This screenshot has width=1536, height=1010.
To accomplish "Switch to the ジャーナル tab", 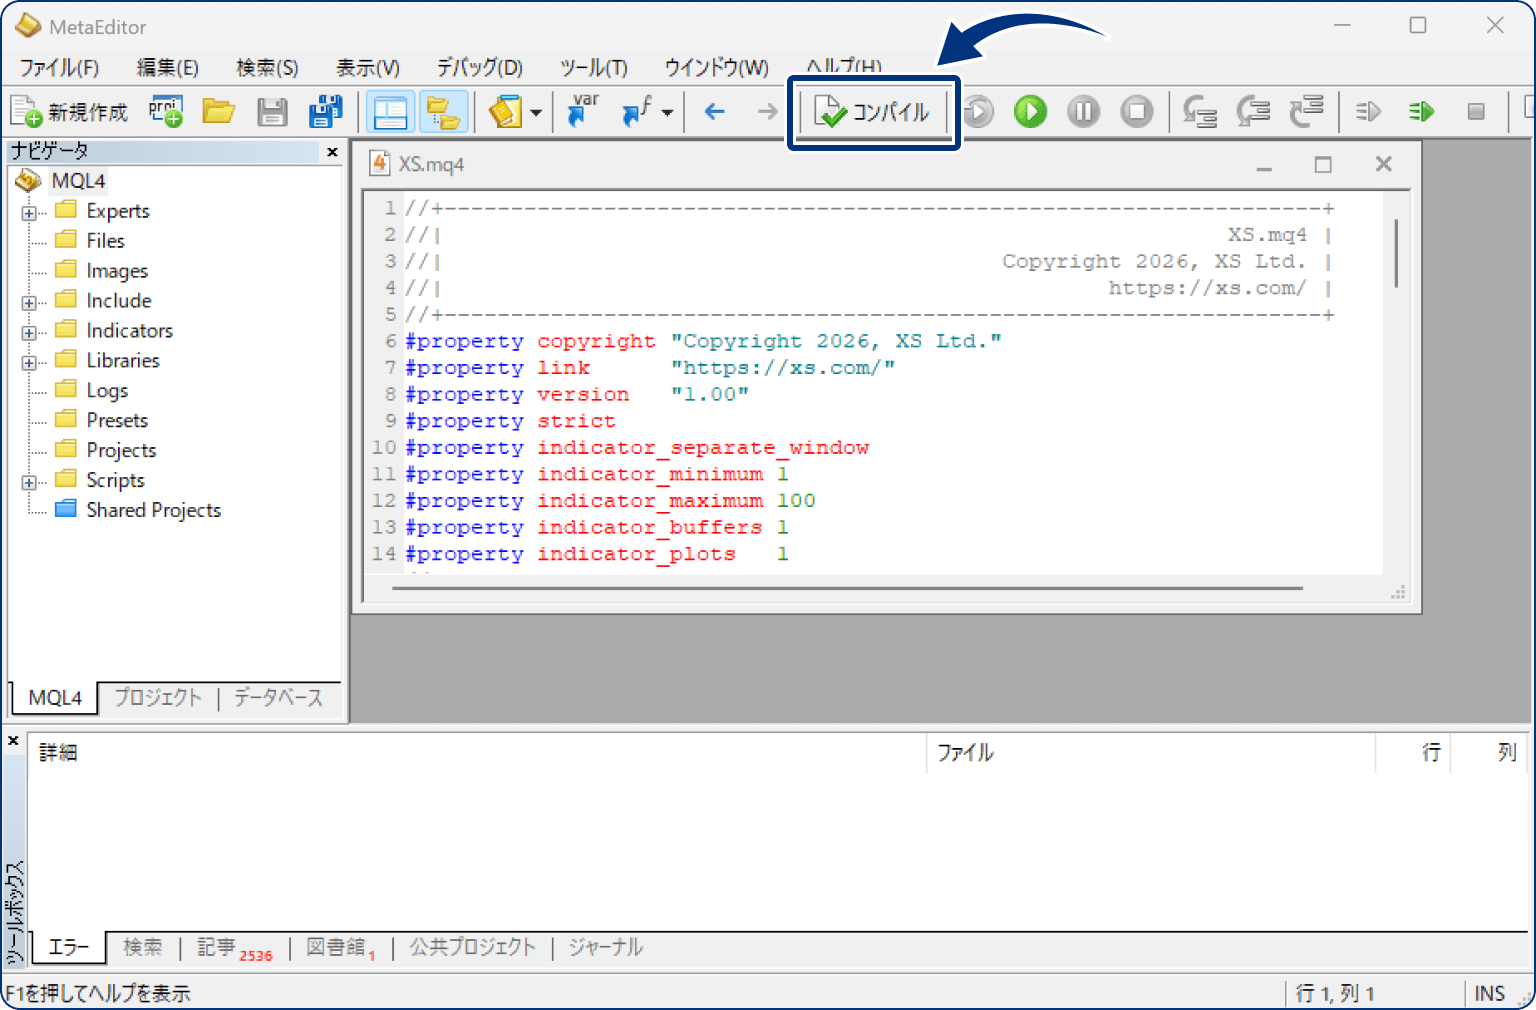I will [x=605, y=947].
